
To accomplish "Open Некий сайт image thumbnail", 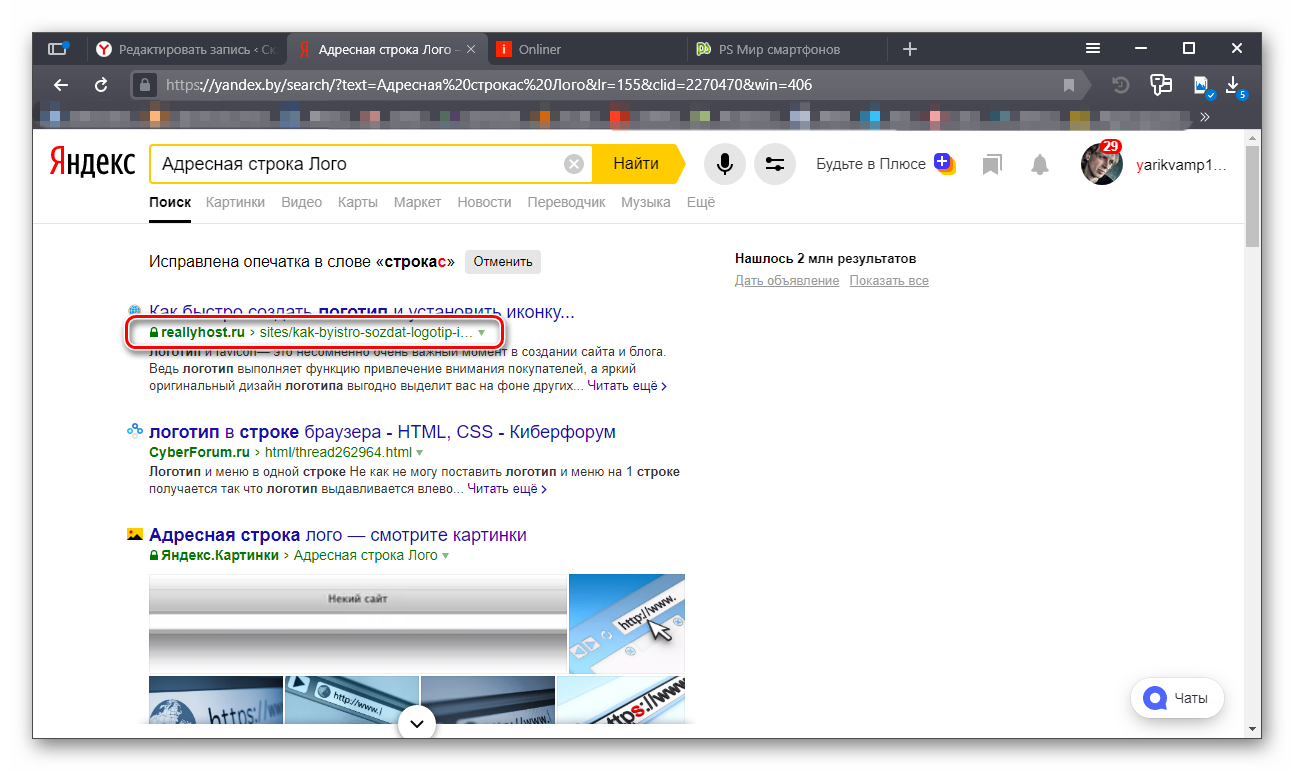I will point(358,624).
